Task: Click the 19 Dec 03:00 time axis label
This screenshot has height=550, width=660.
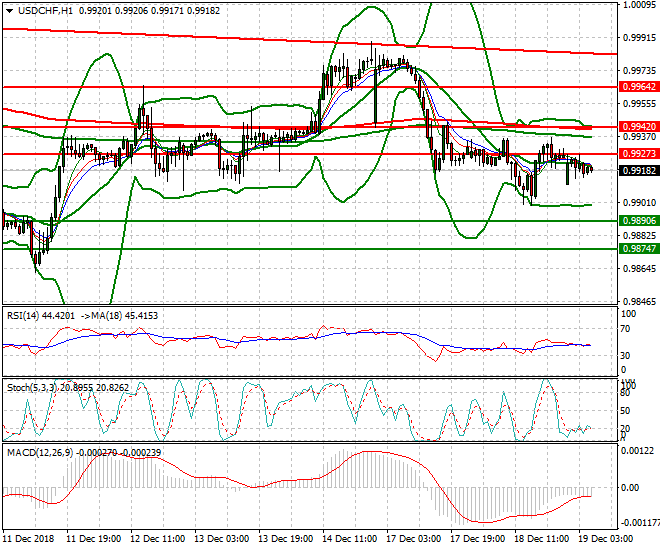Action: point(605,539)
